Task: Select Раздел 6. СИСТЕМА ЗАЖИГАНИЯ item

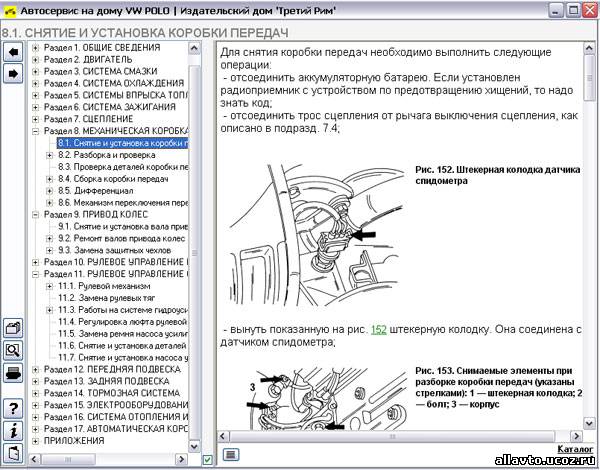Action: [x=110, y=107]
